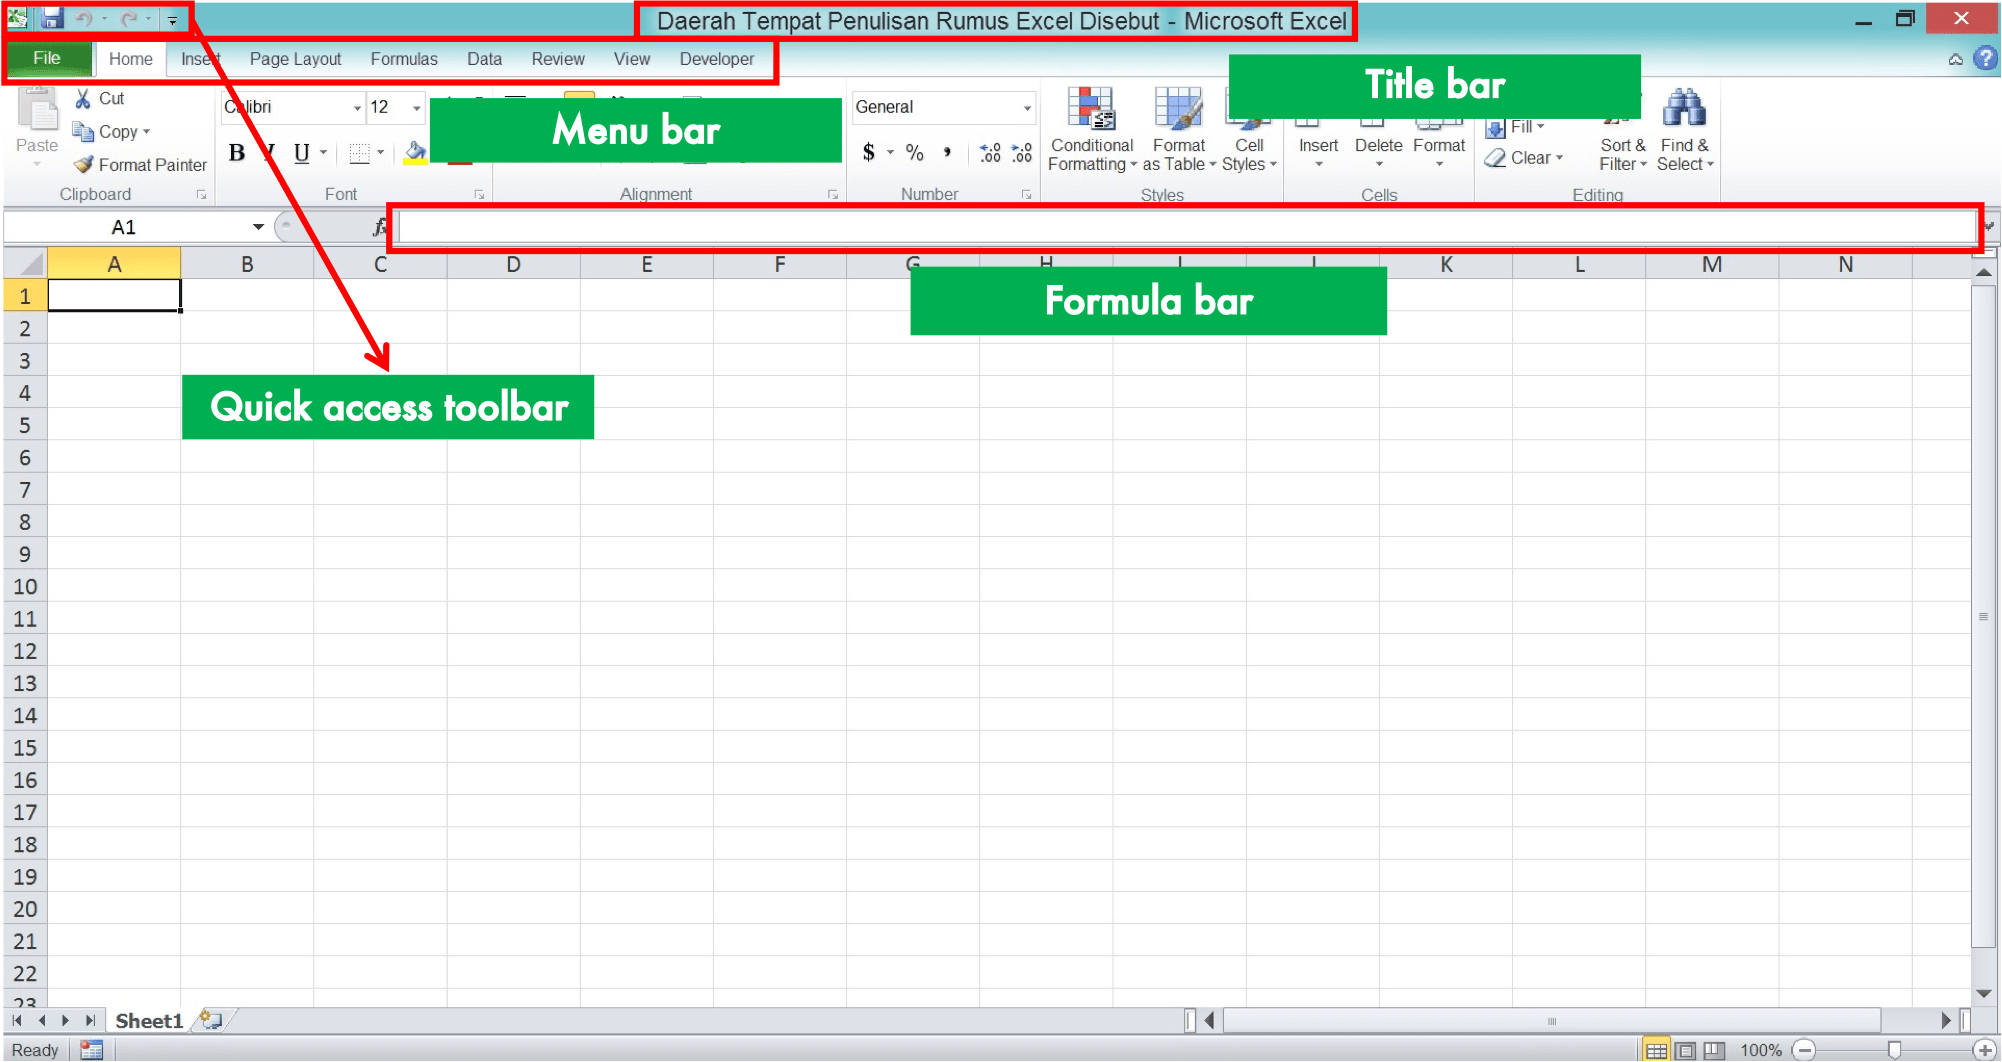Click the Undo icon in quick access toolbar

pos(84,19)
